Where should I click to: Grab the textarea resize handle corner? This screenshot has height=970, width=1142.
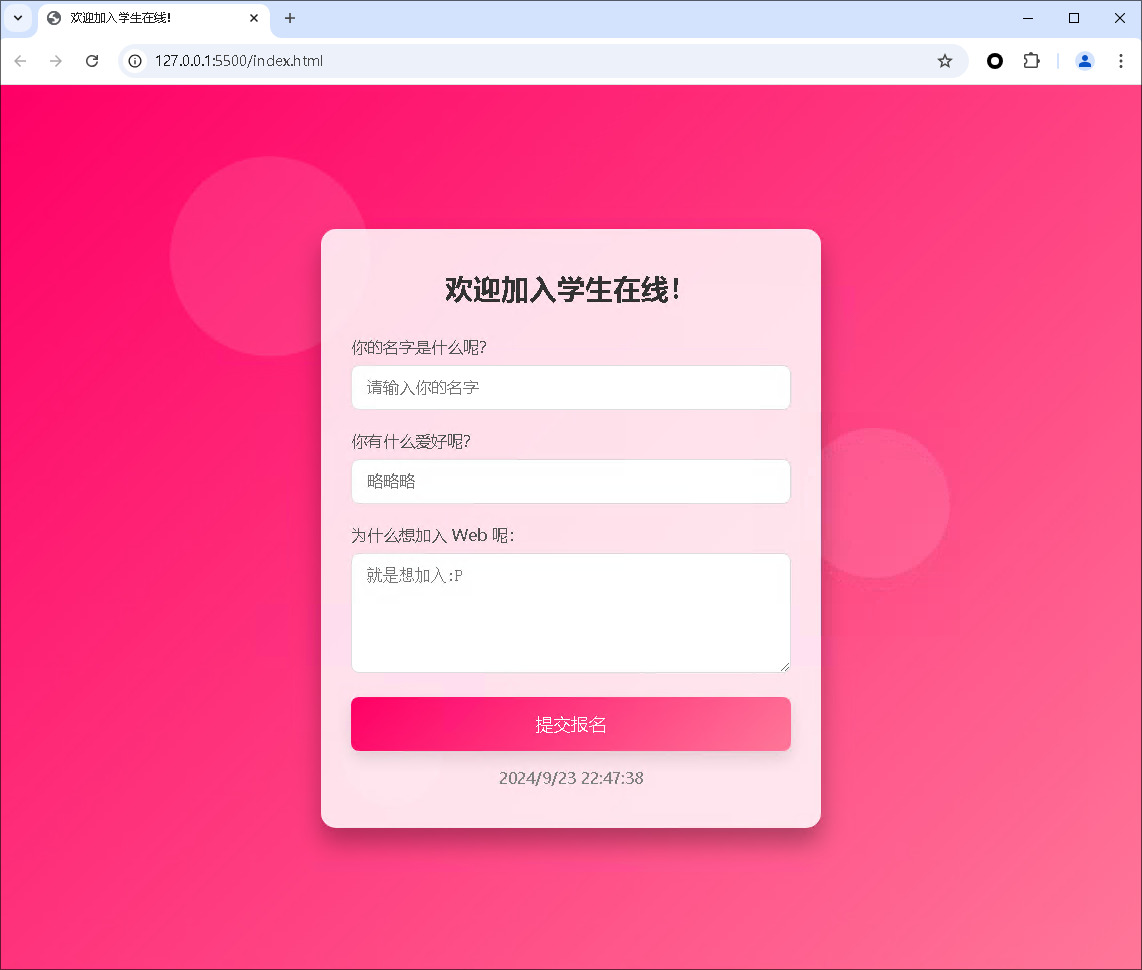tap(784, 666)
